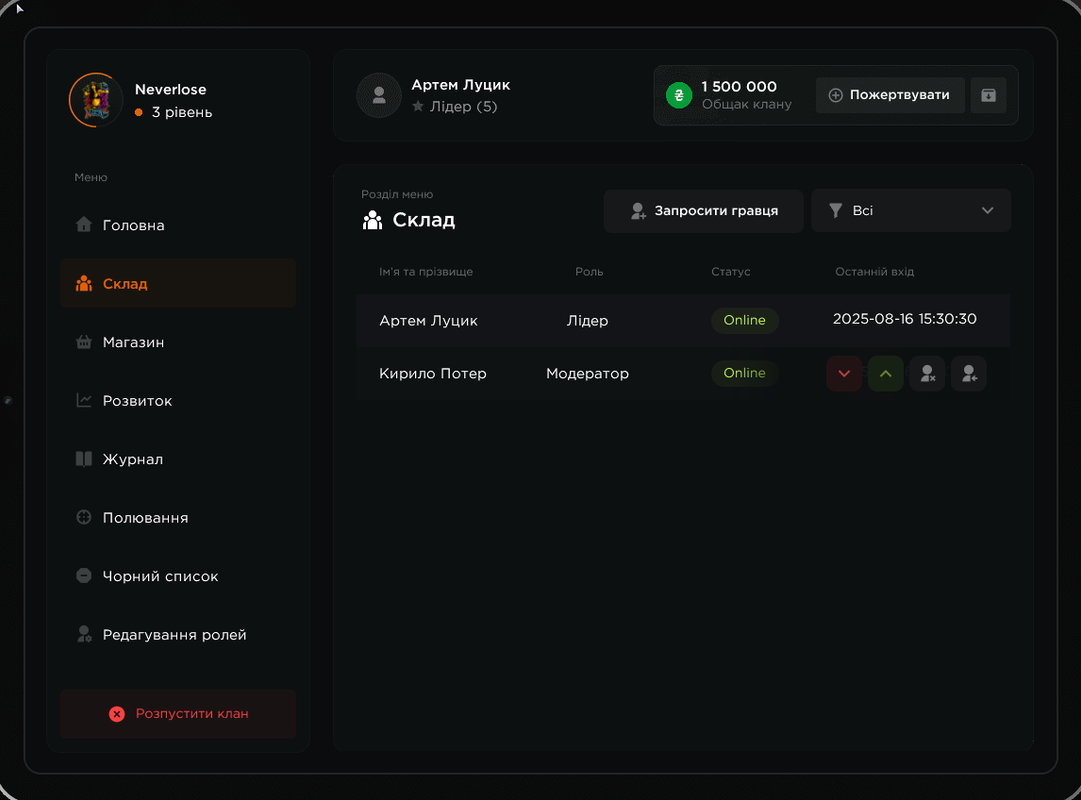
Task: Open the clan treasury withdraw icon
Action: point(989,95)
